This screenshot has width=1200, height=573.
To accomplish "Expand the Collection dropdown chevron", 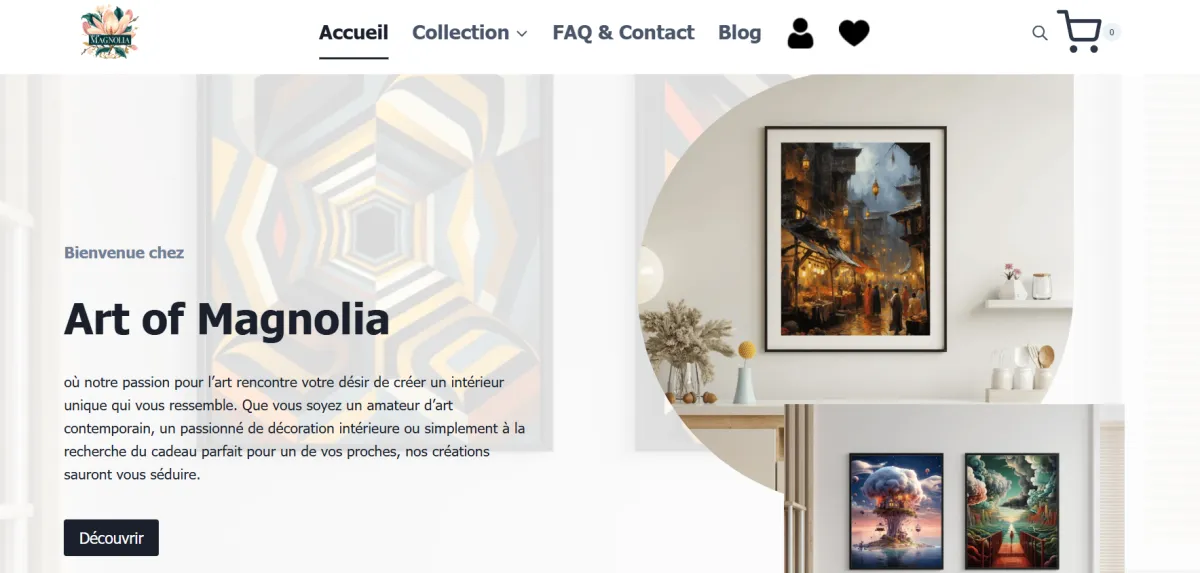I will [x=521, y=34].
